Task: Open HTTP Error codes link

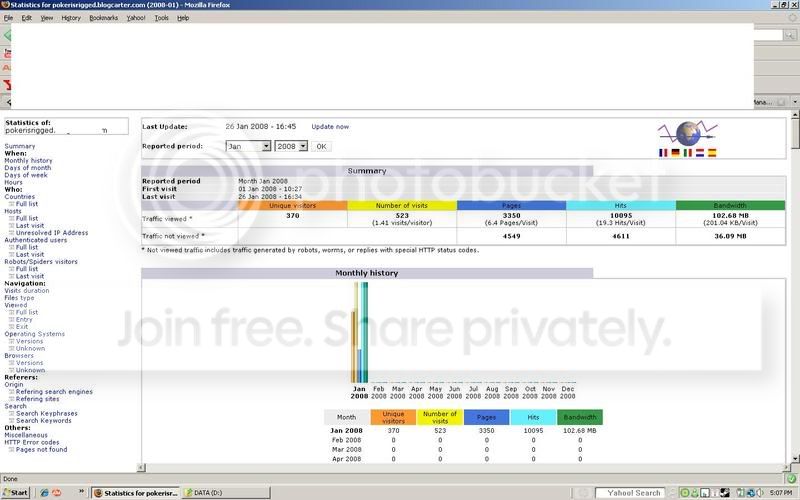Action: 32,442
